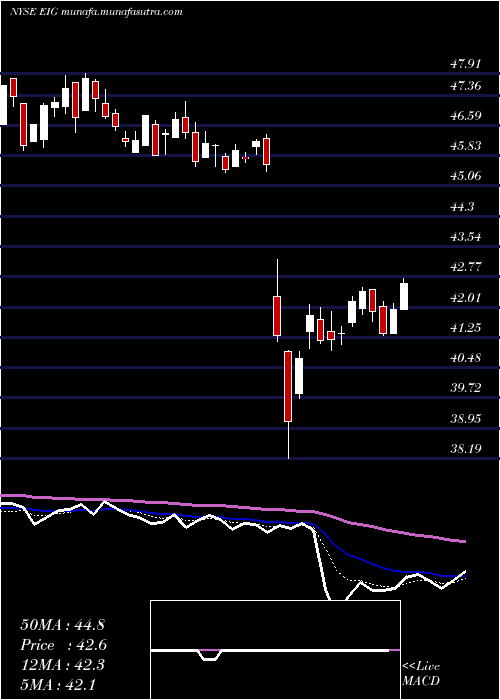Click the 43.54 price axis label

(x=466, y=237)
